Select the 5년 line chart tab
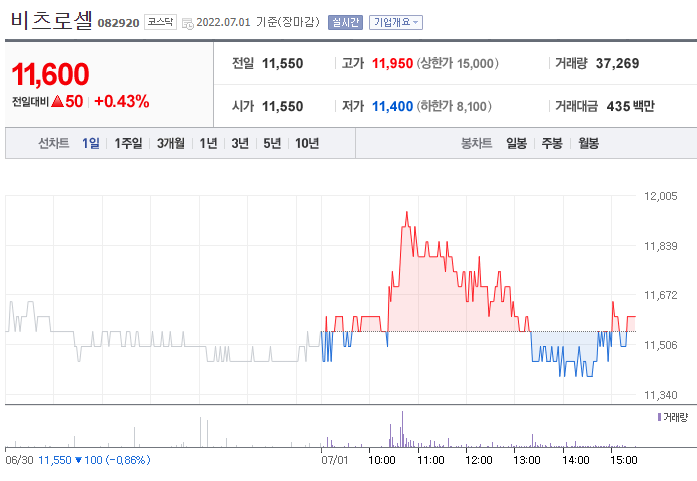The width and height of the screenshot is (697, 481). 272,143
